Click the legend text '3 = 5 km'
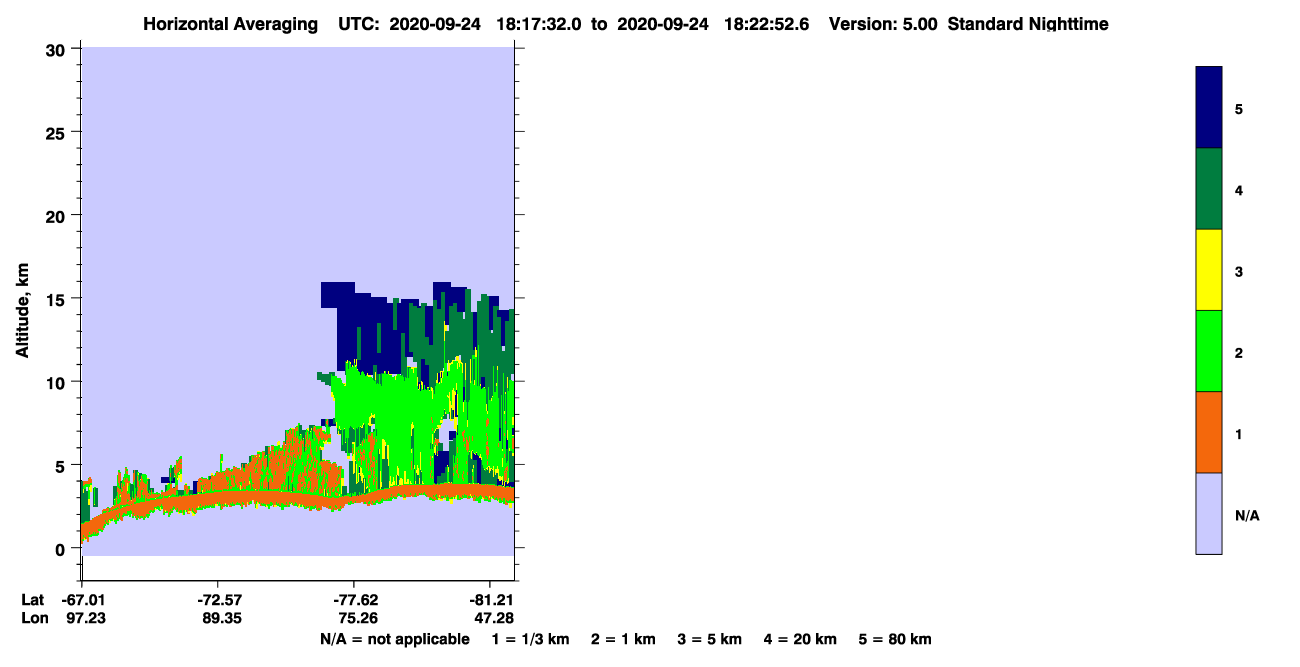 point(710,639)
